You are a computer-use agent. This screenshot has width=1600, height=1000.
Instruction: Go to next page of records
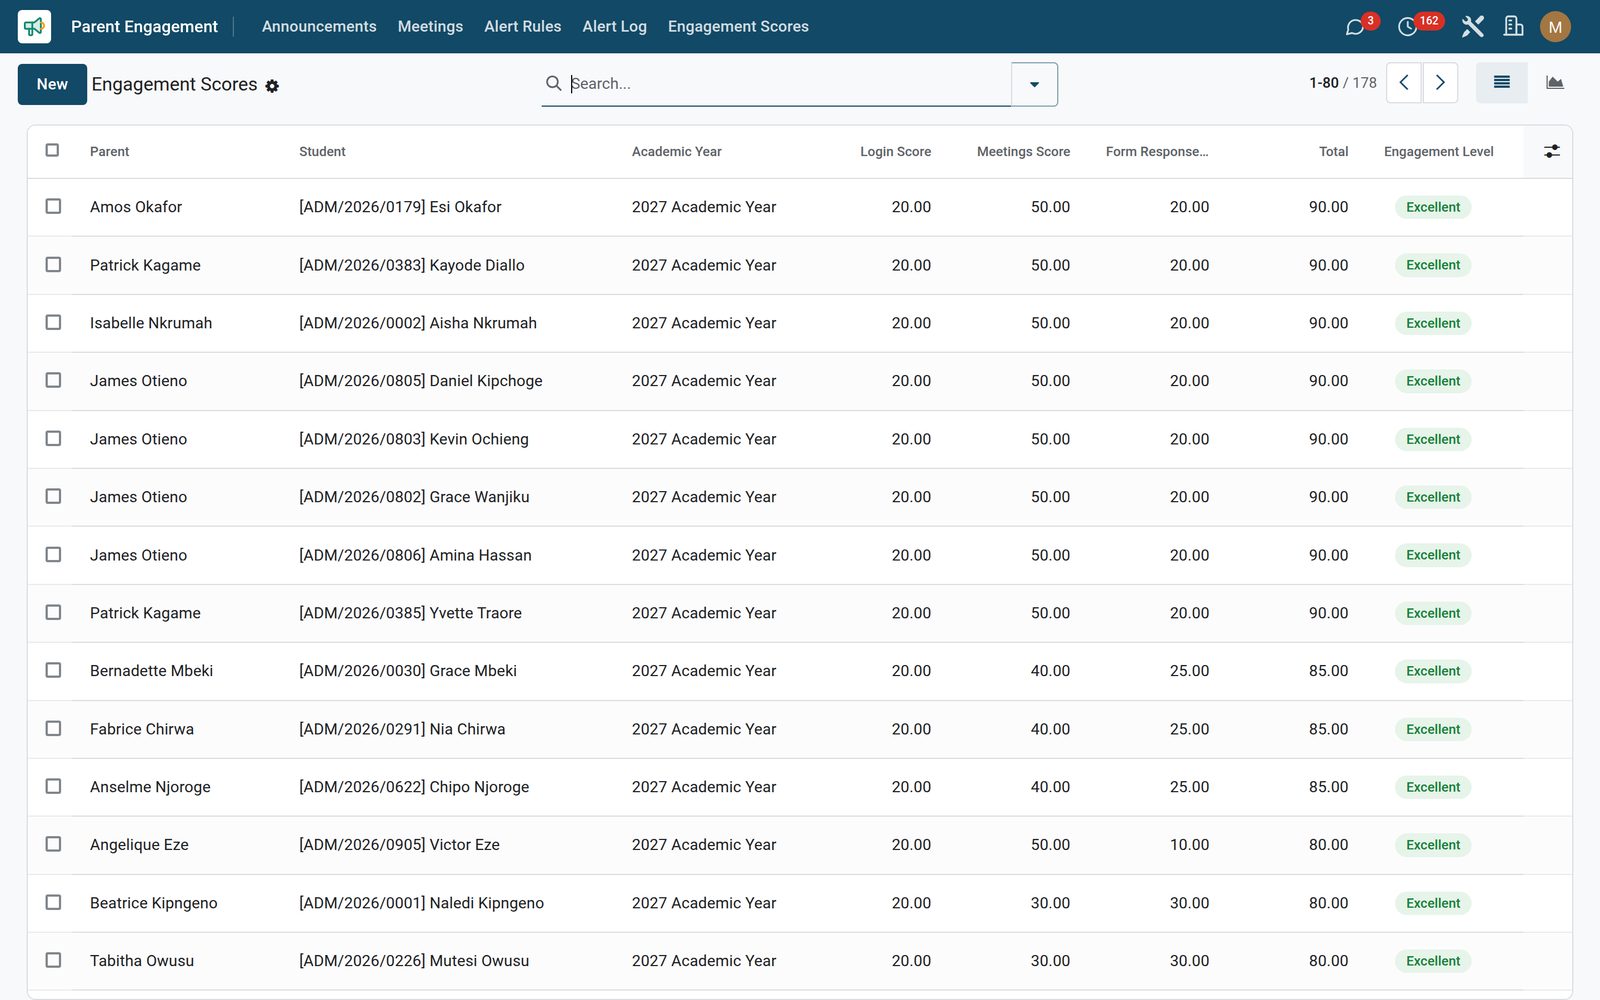[x=1440, y=83]
